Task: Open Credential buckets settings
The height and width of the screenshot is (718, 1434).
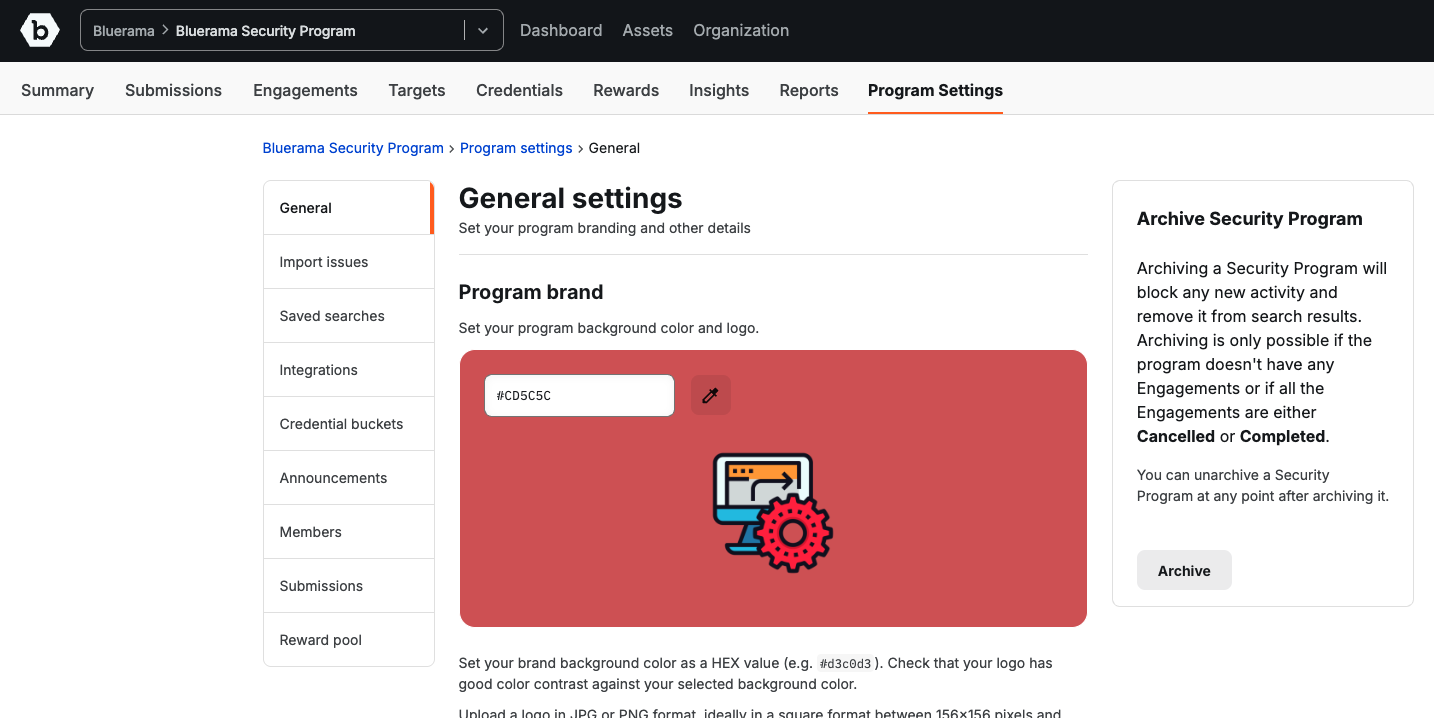Action: (x=341, y=424)
